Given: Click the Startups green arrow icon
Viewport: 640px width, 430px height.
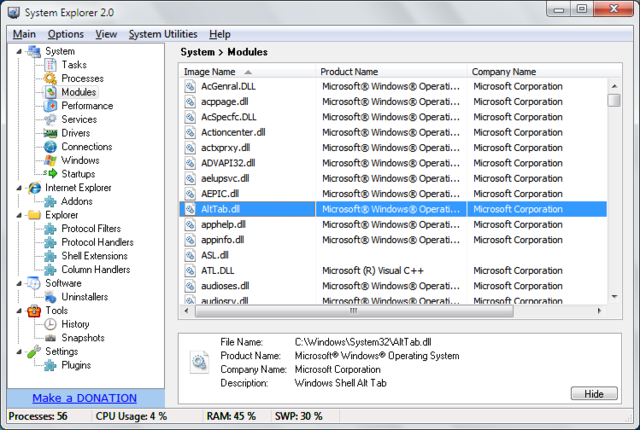Looking at the screenshot, I should click(51, 174).
